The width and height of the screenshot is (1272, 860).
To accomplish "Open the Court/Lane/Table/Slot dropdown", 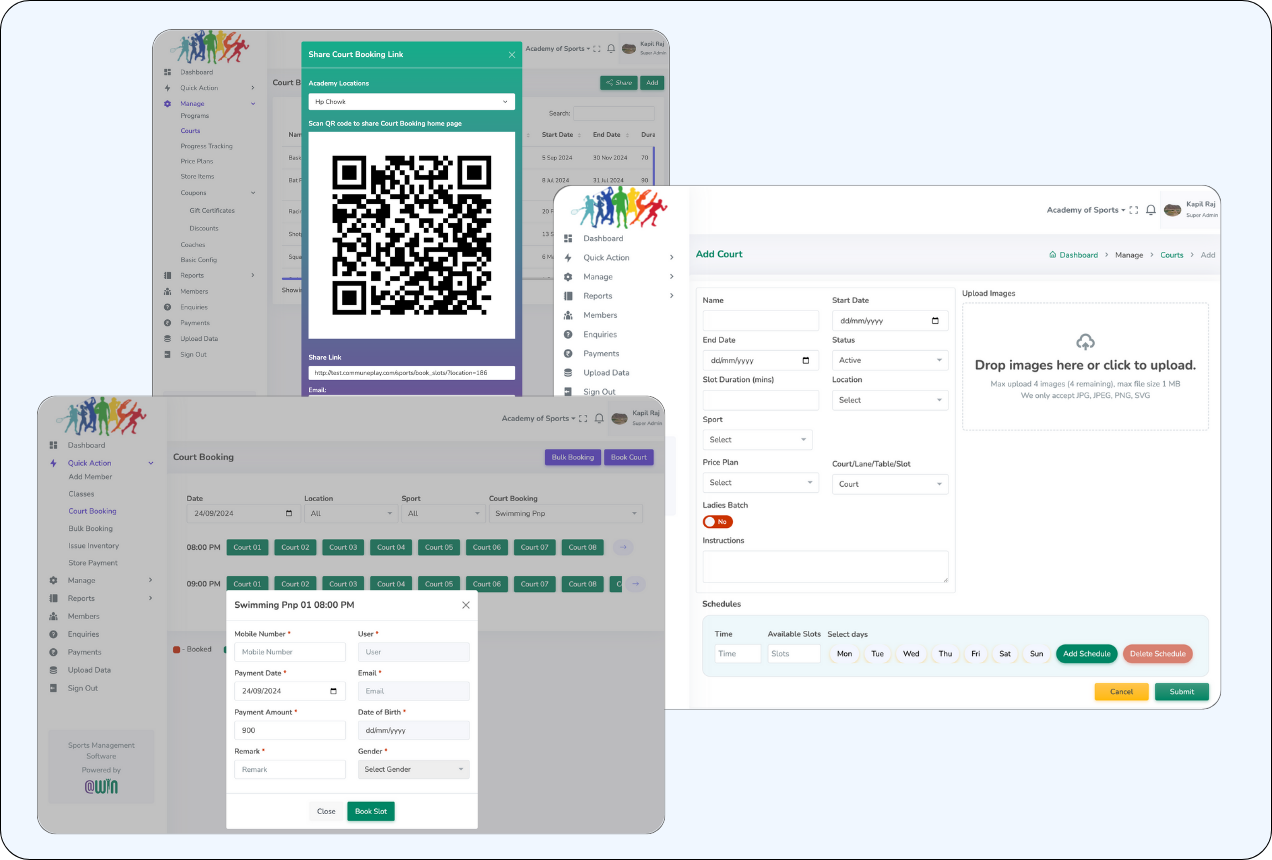I will [890, 484].
